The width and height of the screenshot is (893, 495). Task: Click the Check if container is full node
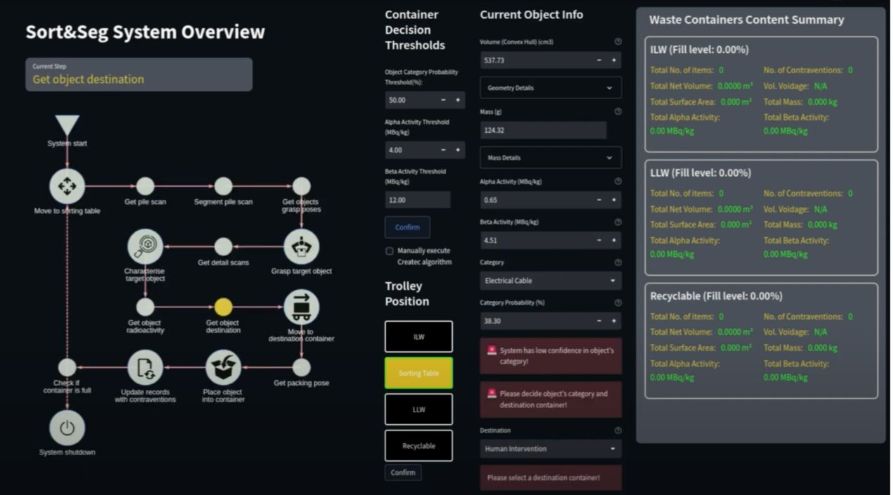coord(67,367)
